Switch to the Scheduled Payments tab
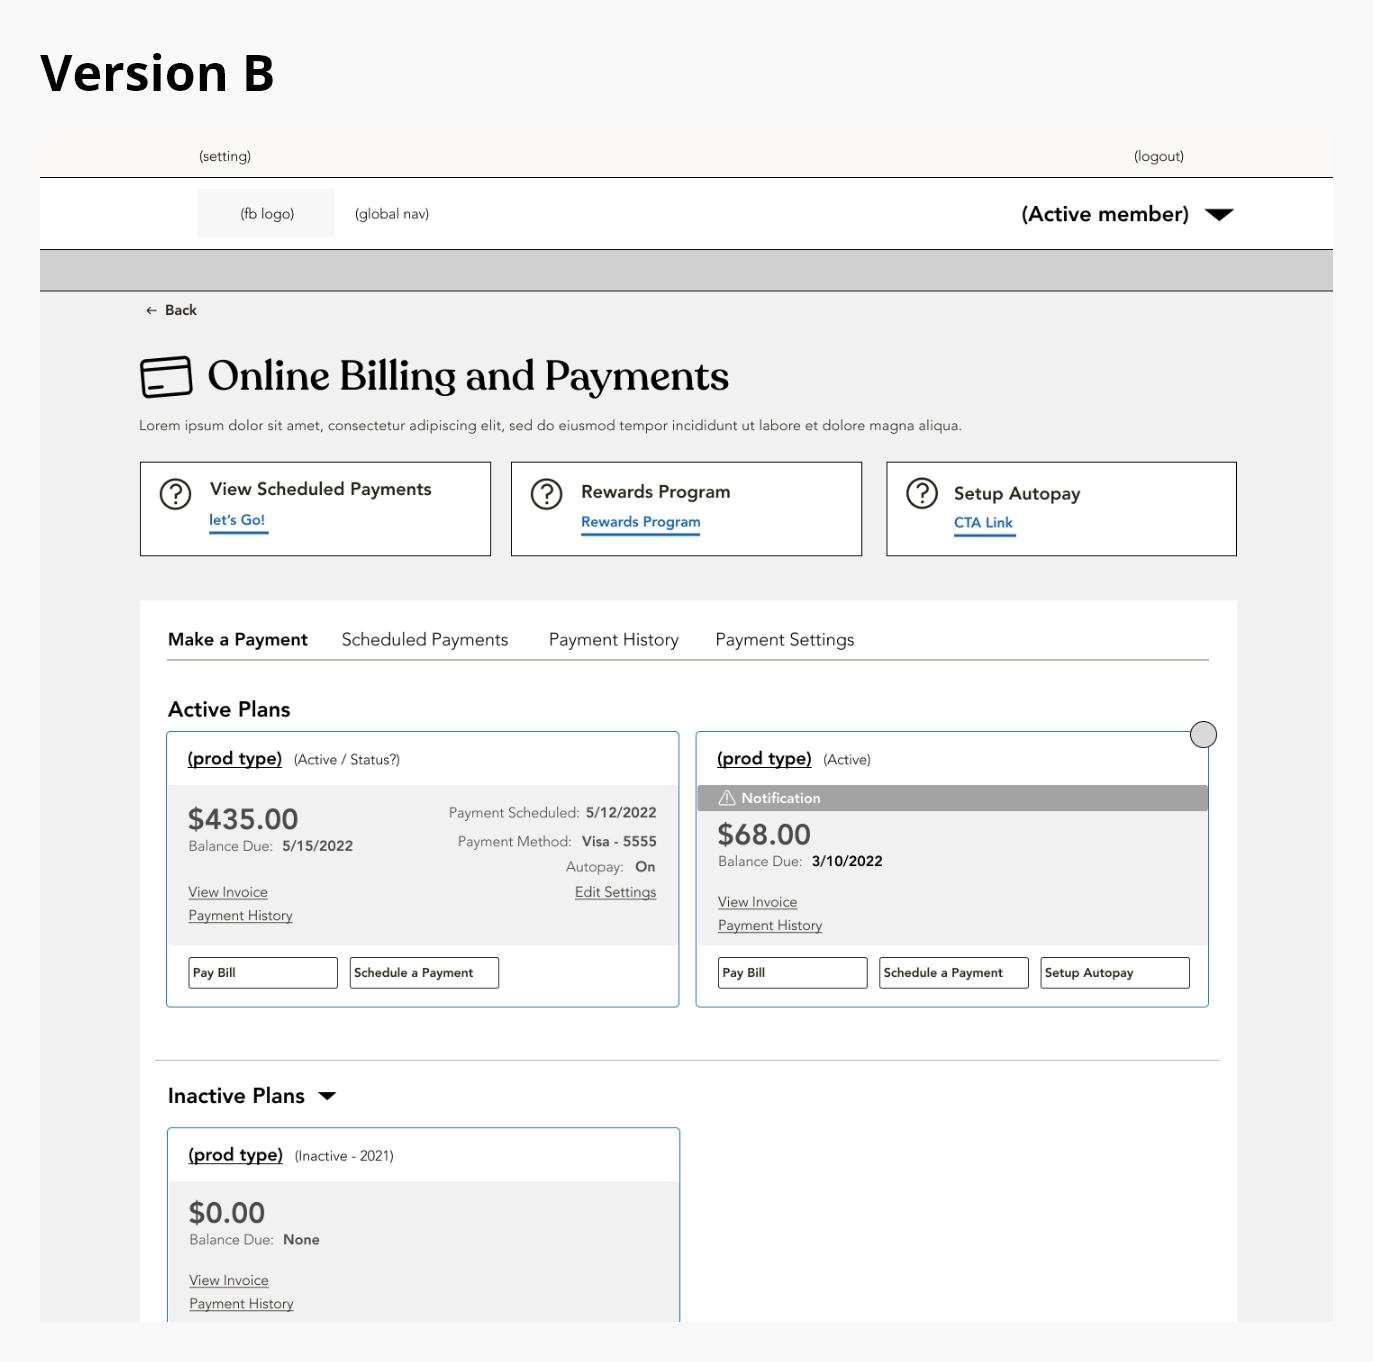Screen dimensions: 1374x1362 click(425, 640)
